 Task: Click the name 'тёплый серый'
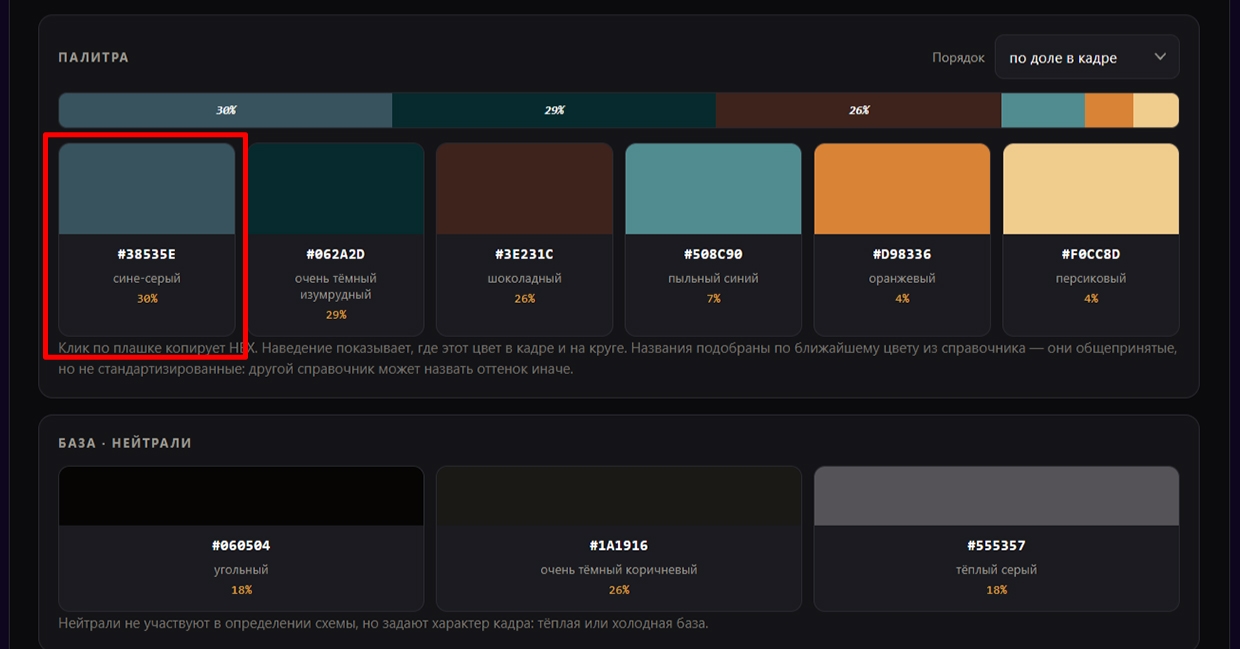click(996, 569)
